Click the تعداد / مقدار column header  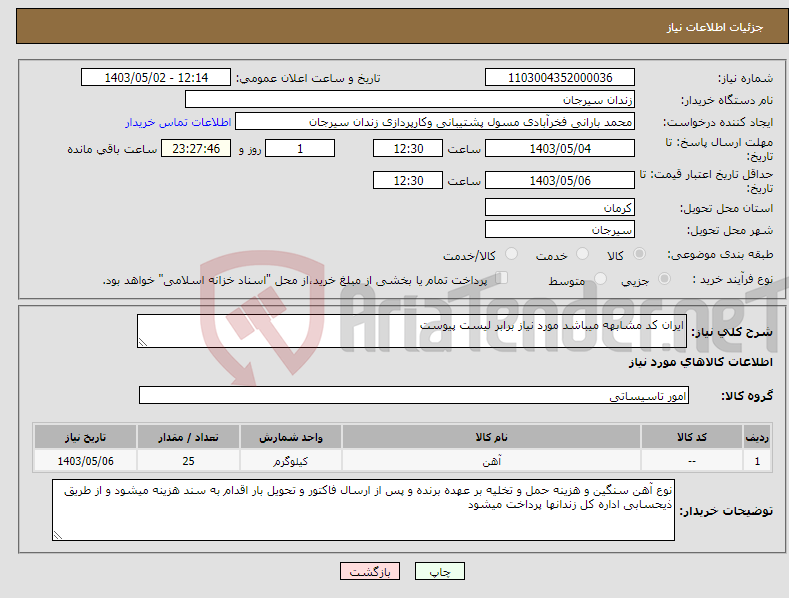pyautogui.click(x=188, y=437)
